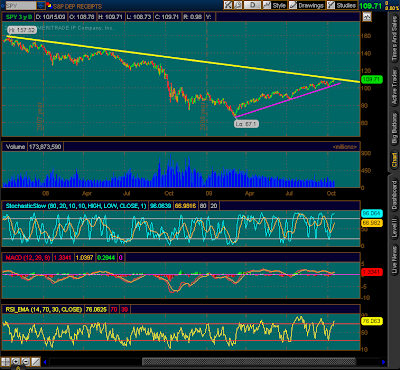Click the horizontal time-axis scrollbar thumb
400x370 pixels.
[249, 362]
